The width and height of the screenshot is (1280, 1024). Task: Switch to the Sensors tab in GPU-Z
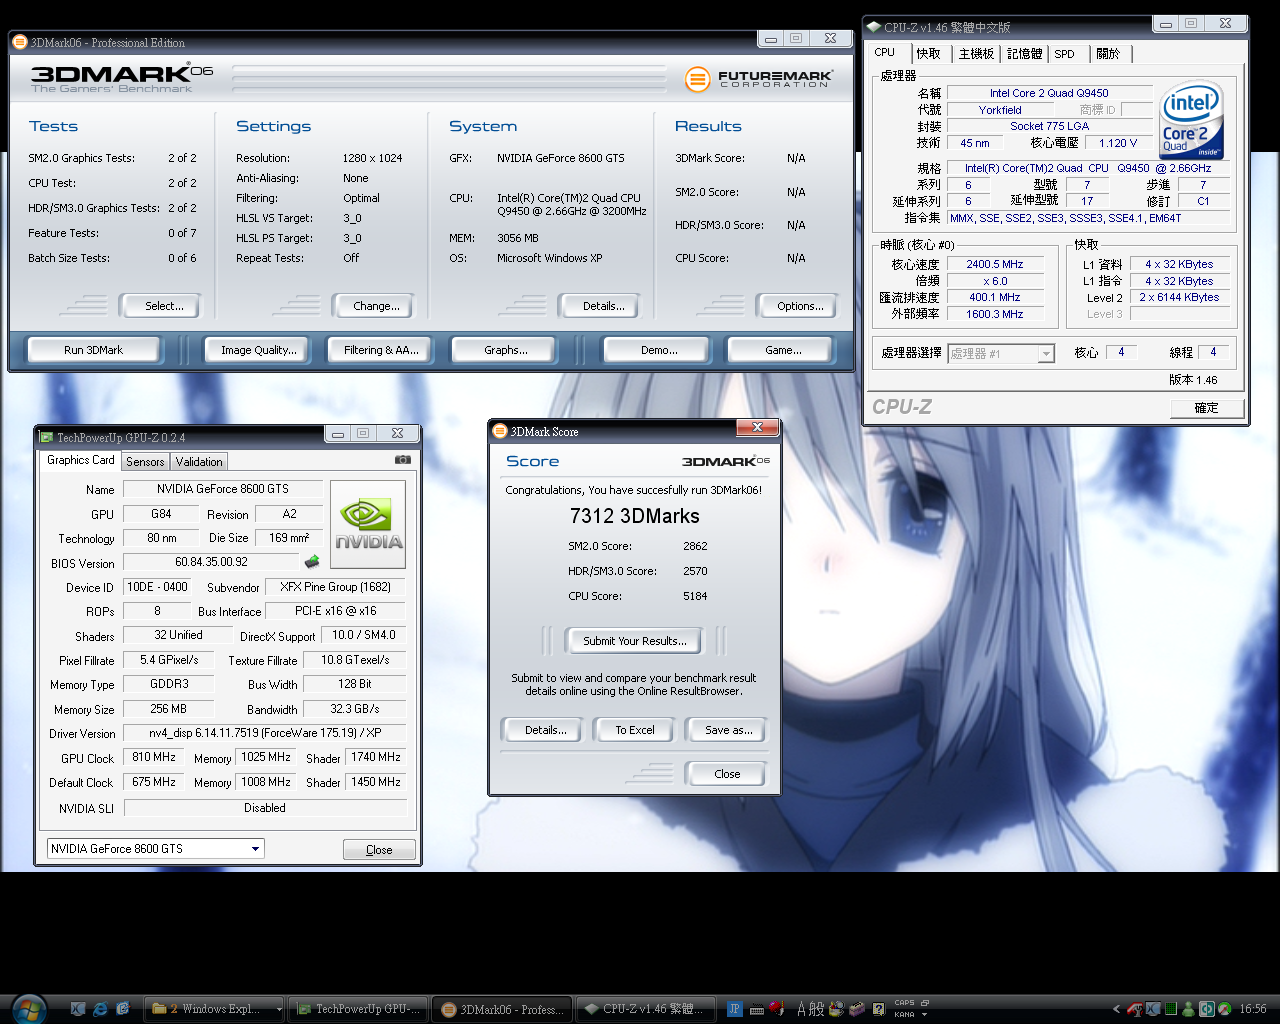click(x=145, y=461)
